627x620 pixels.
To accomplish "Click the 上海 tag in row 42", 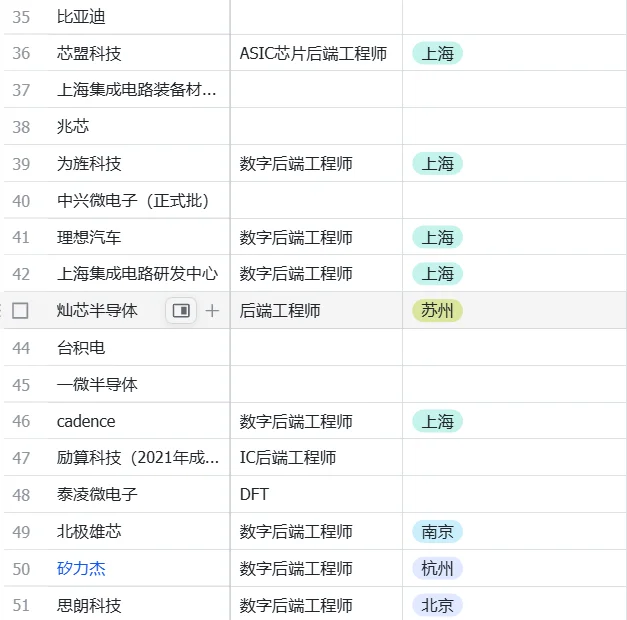I will (x=437, y=274).
